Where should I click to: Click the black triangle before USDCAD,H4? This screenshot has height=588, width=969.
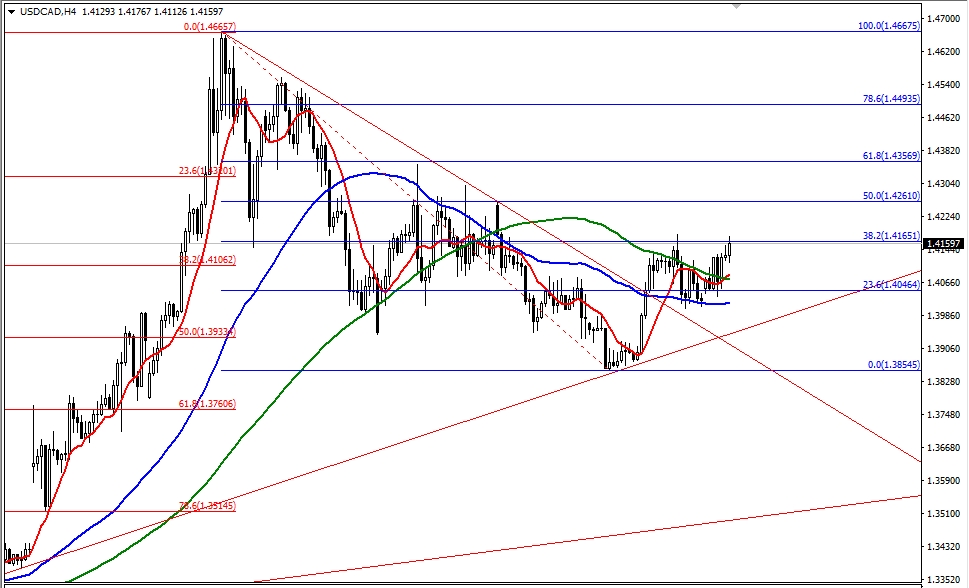pyautogui.click(x=11, y=12)
